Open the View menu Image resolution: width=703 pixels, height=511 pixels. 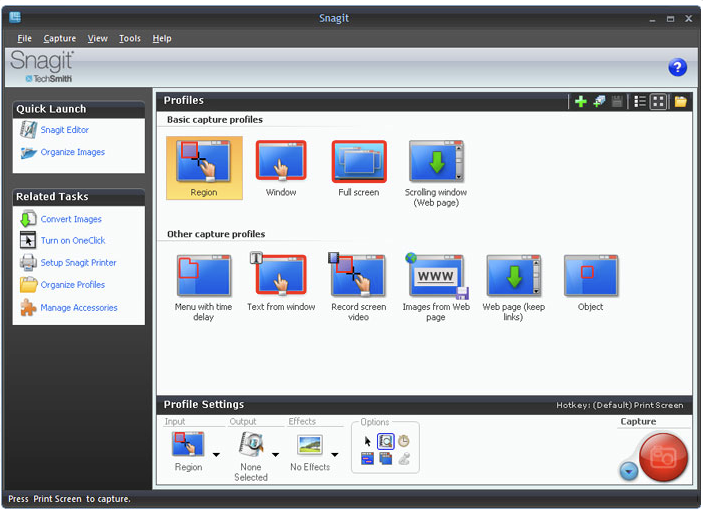tap(97, 39)
